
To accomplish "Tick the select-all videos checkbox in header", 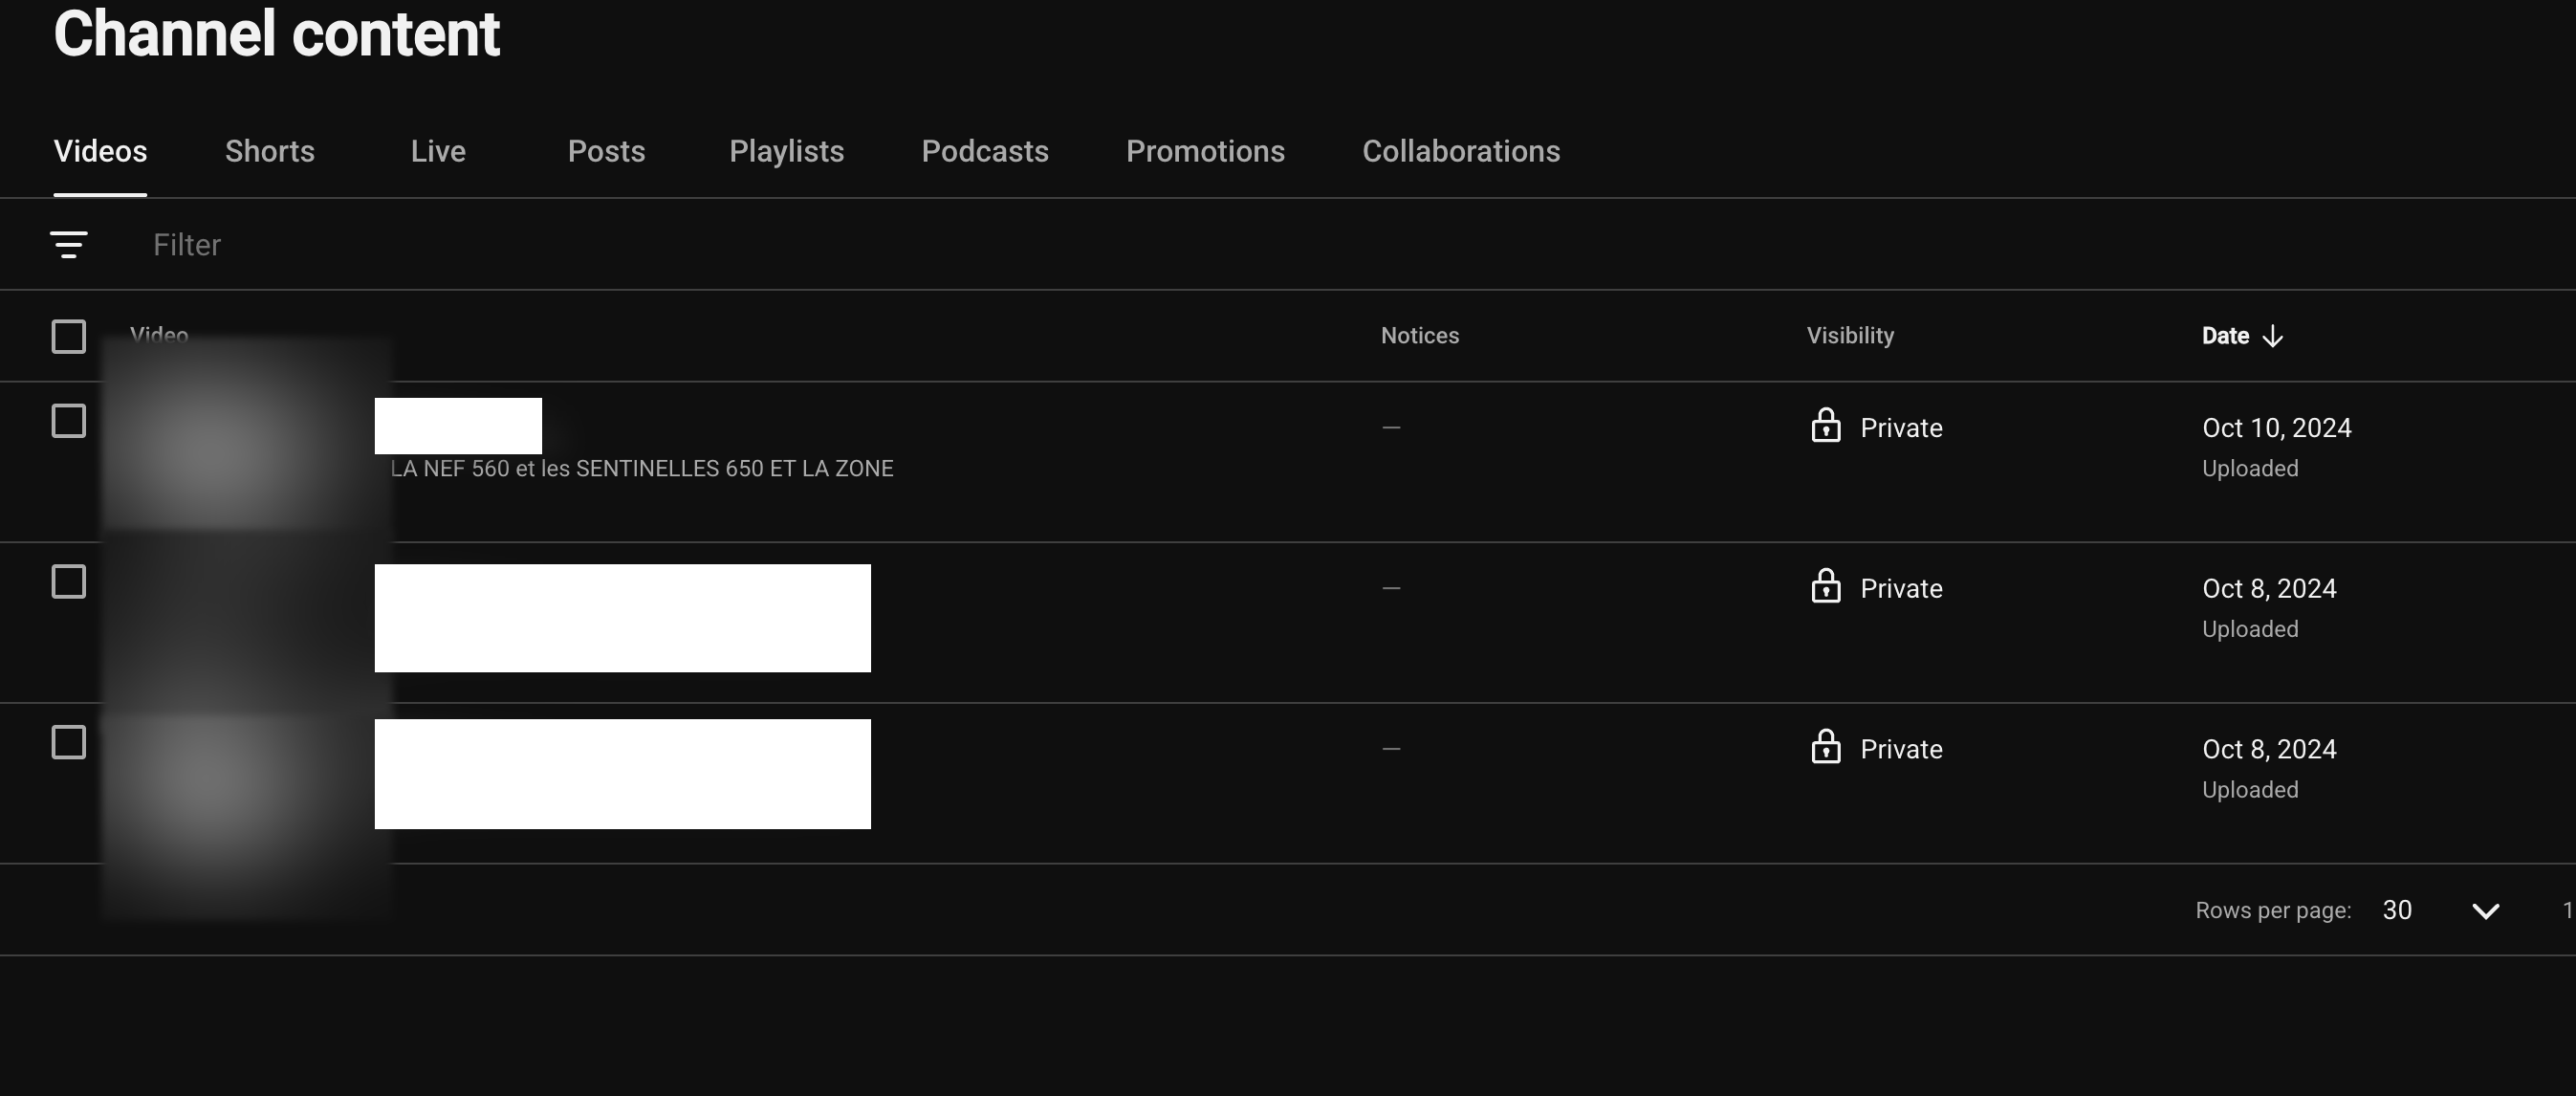I will click(x=69, y=337).
